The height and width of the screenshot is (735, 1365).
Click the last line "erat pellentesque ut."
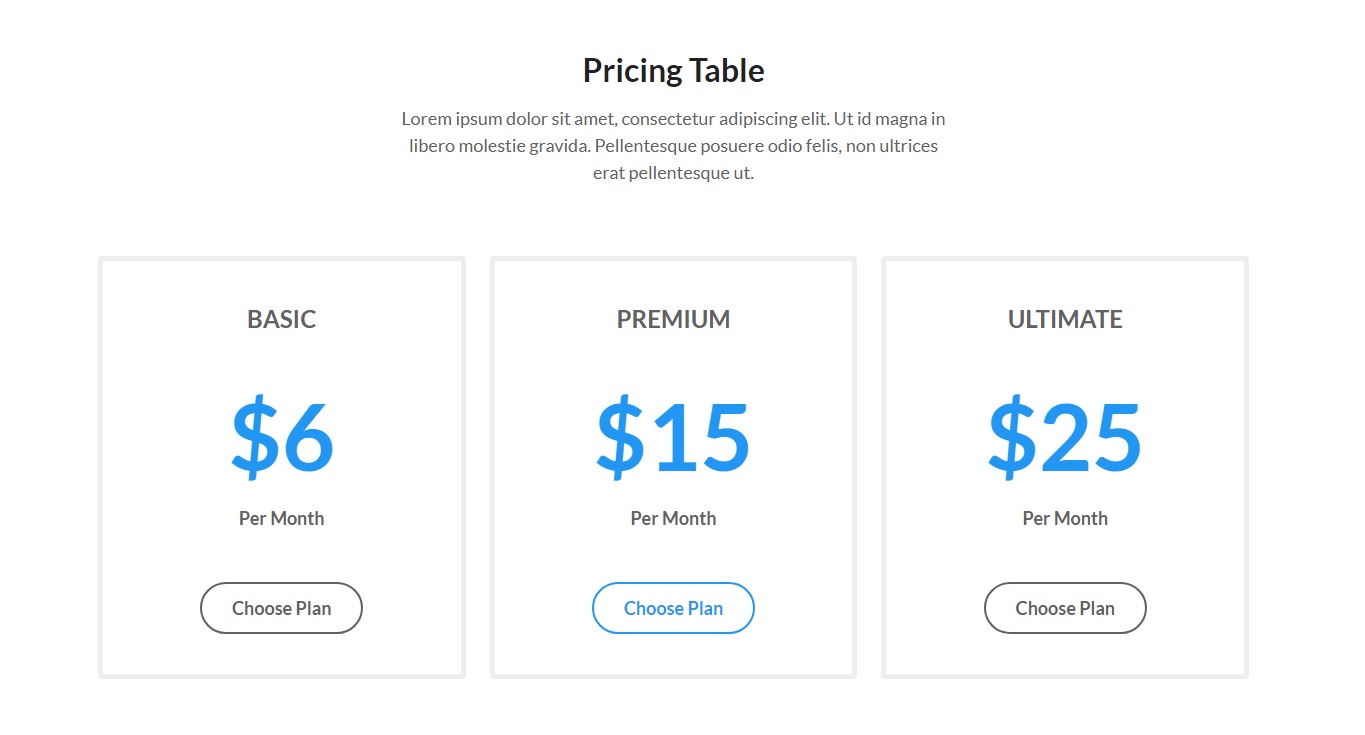pos(673,173)
